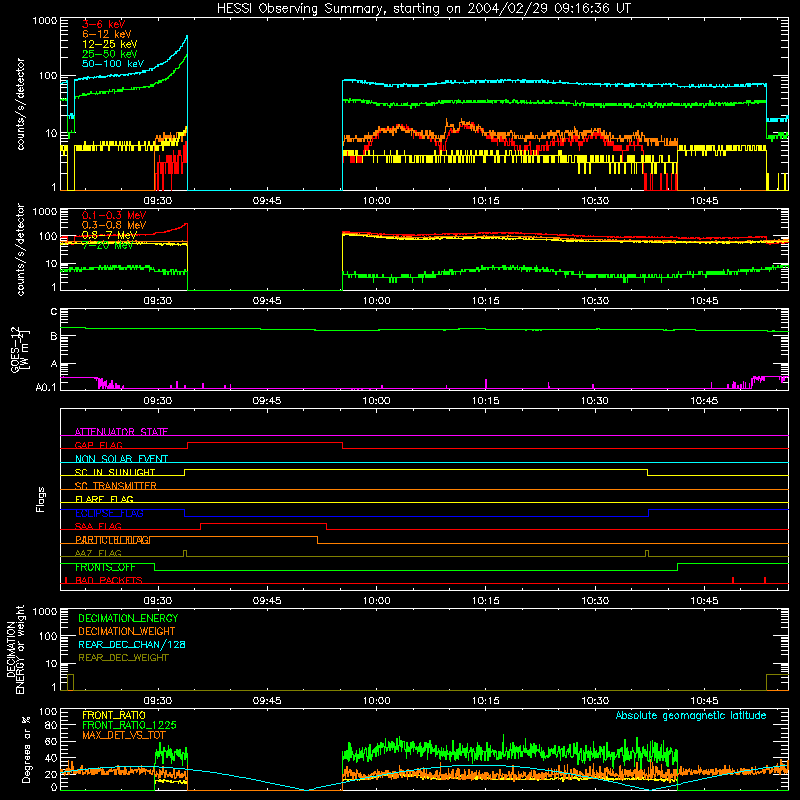Click counts/s/detector axis label of MeV panel

click(20, 249)
